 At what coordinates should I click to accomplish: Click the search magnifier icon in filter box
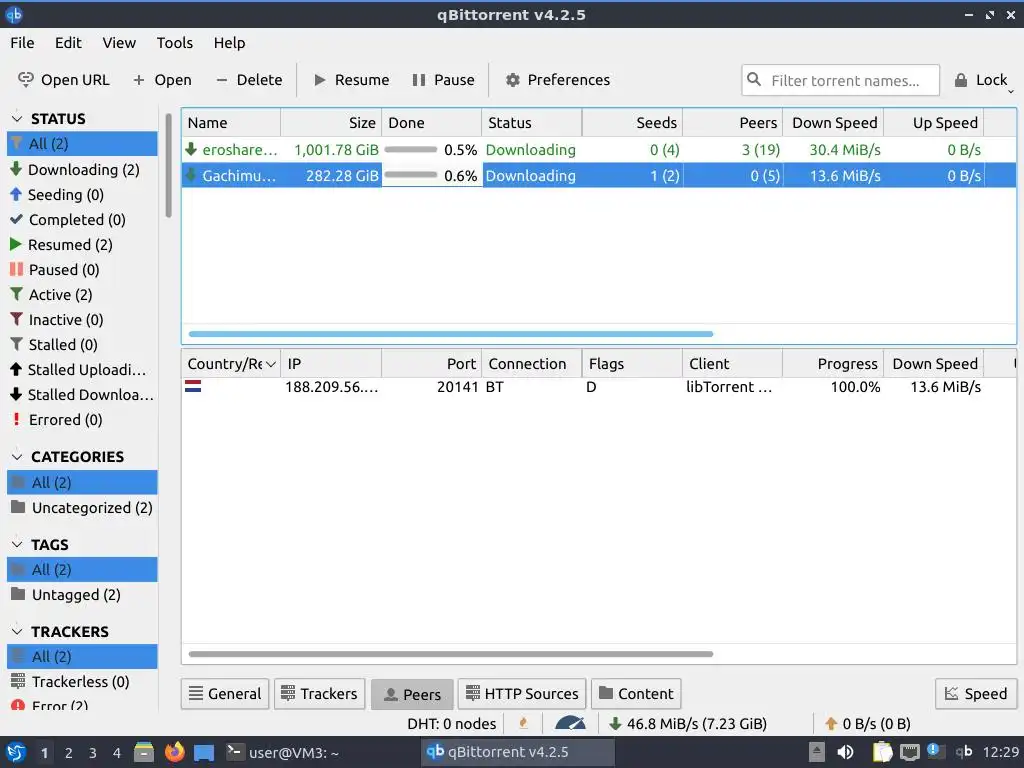pyautogui.click(x=754, y=80)
